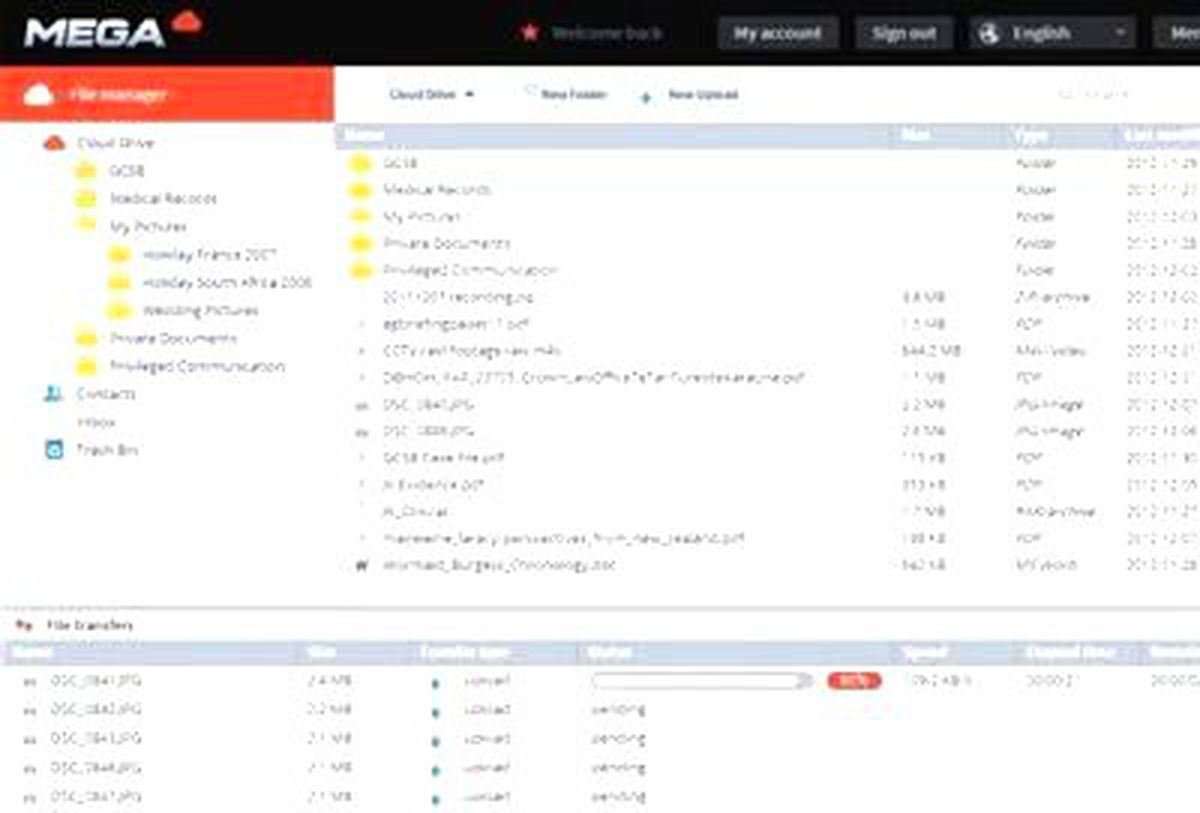Click the plus icon for New Upload
This screenshot has height=813, width=1200.
click(x=646, y=97)
